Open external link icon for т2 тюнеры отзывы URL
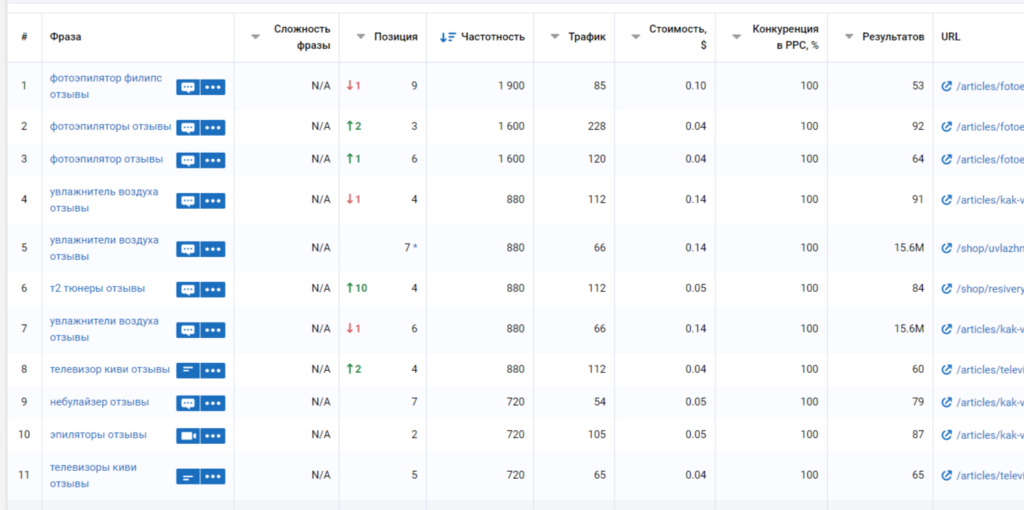 point(947,289)
